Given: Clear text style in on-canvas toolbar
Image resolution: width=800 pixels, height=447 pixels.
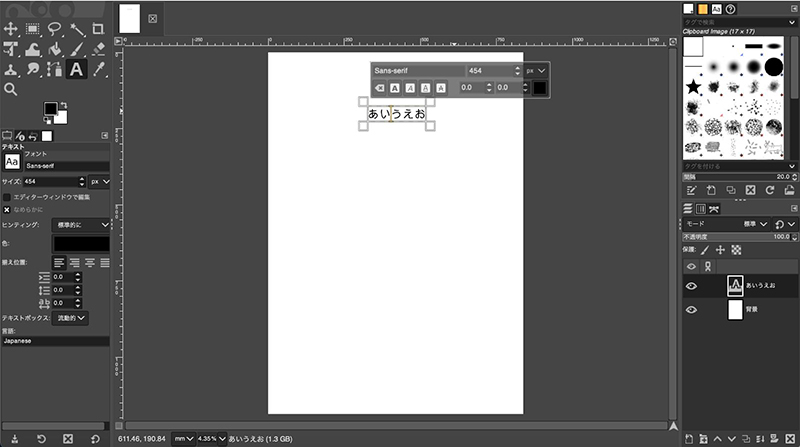Looking at the screenshot, I should click(x=380, y=88).
